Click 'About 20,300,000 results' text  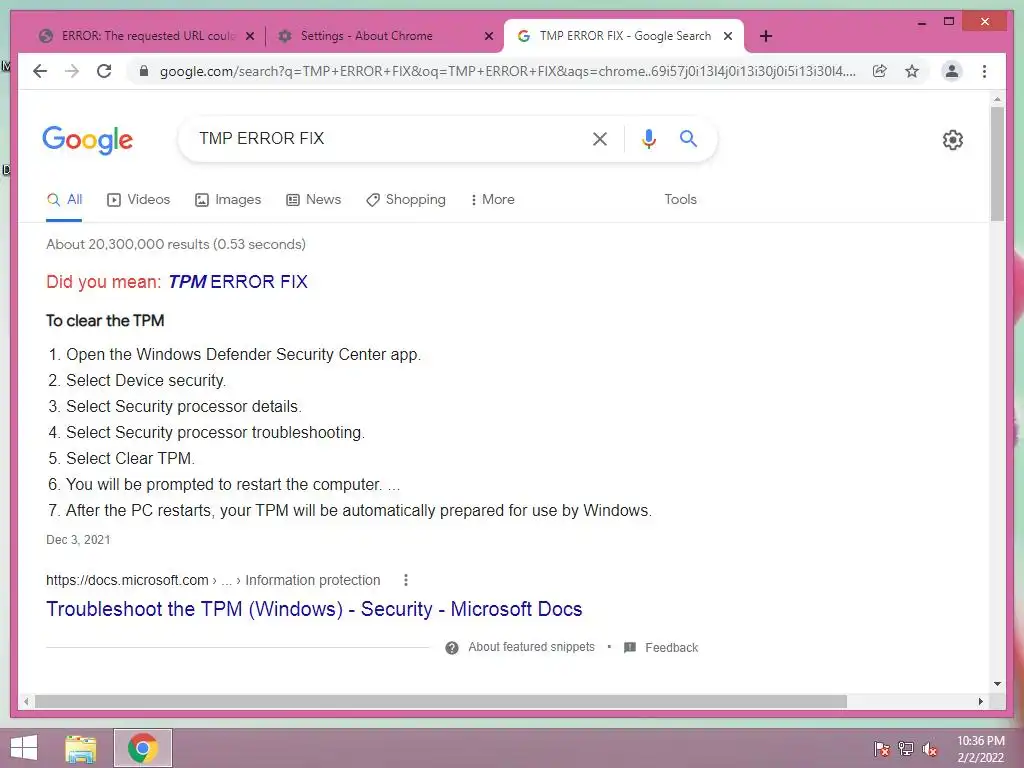point(176,244)
